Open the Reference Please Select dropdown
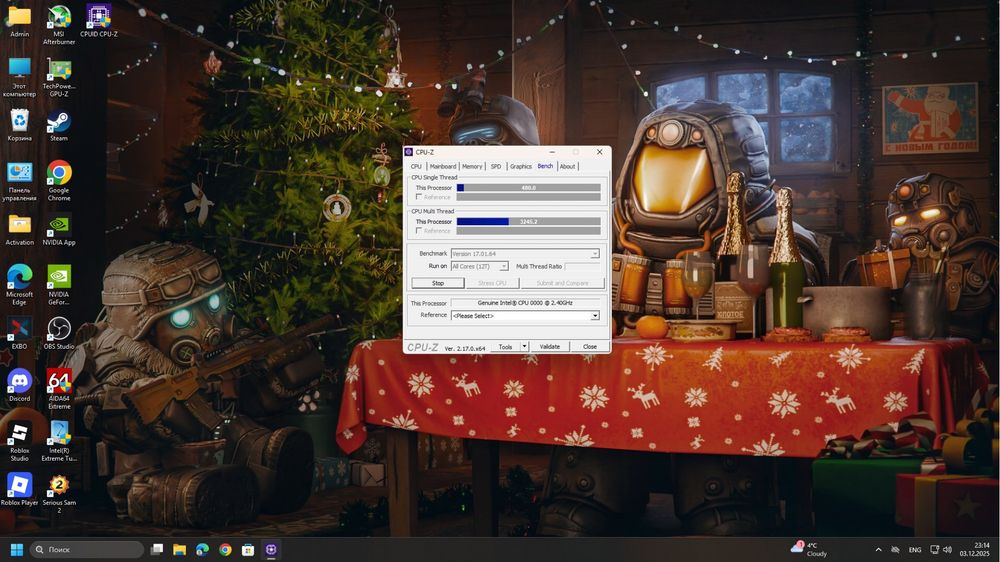This screenshot has width=1000, height=562. pyautogui.click(x=525, y=316)
